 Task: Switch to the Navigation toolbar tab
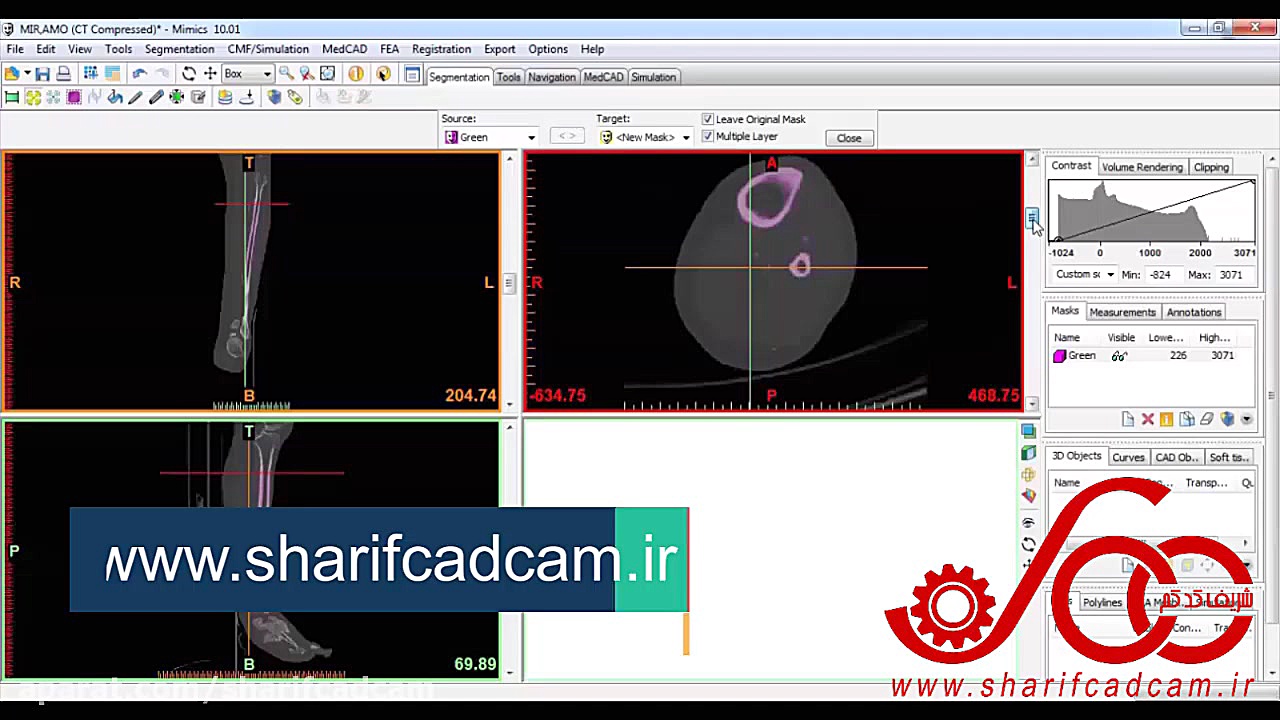(552, 77)
